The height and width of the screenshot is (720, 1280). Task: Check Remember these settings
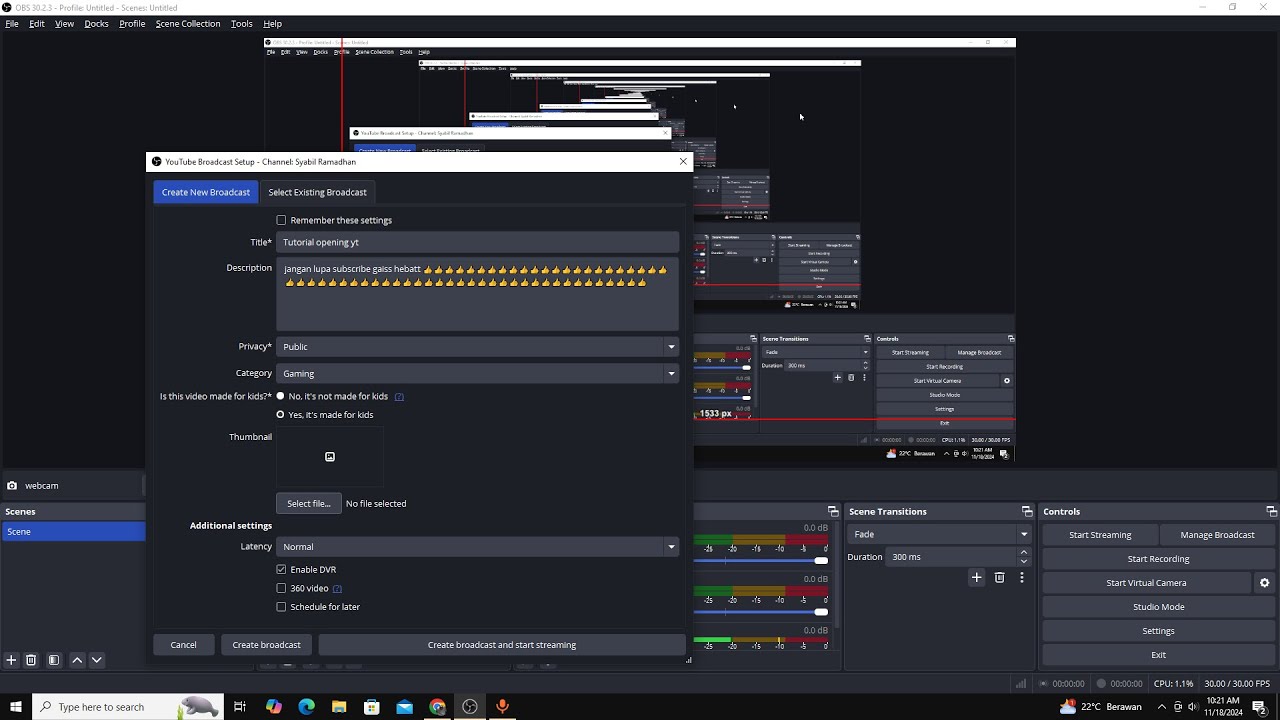tap(281, 220)
